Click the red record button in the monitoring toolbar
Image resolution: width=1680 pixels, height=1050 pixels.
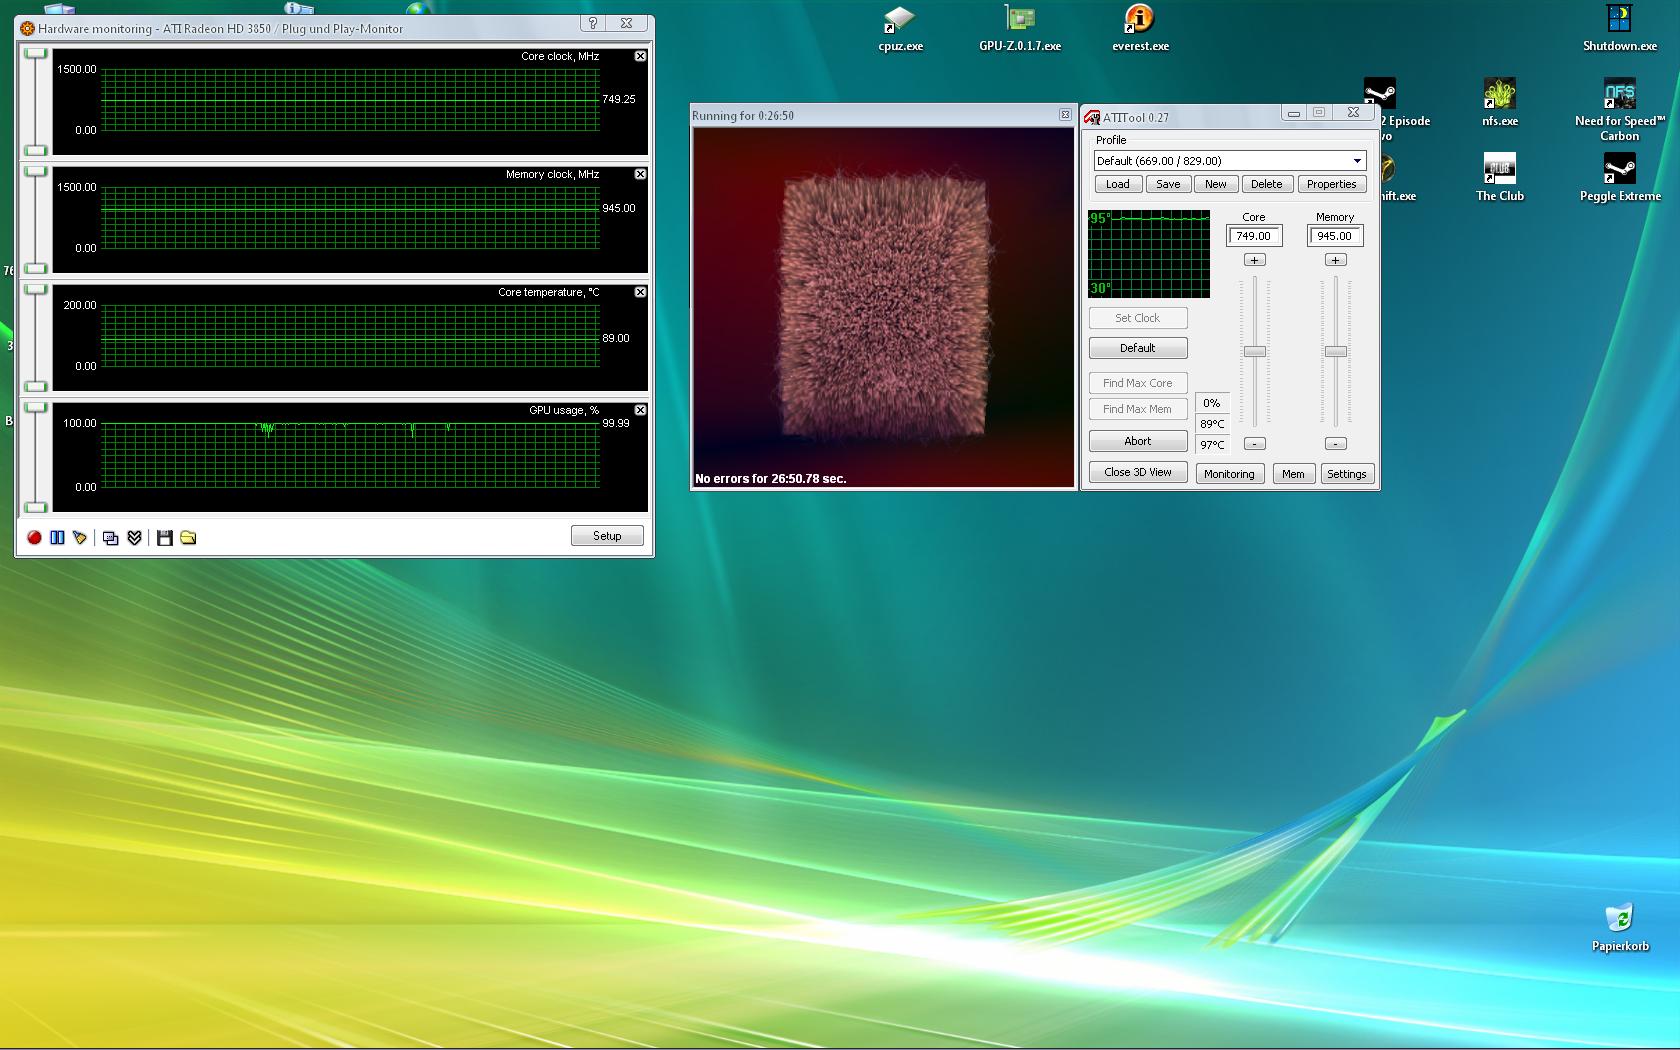pos(34,538)
